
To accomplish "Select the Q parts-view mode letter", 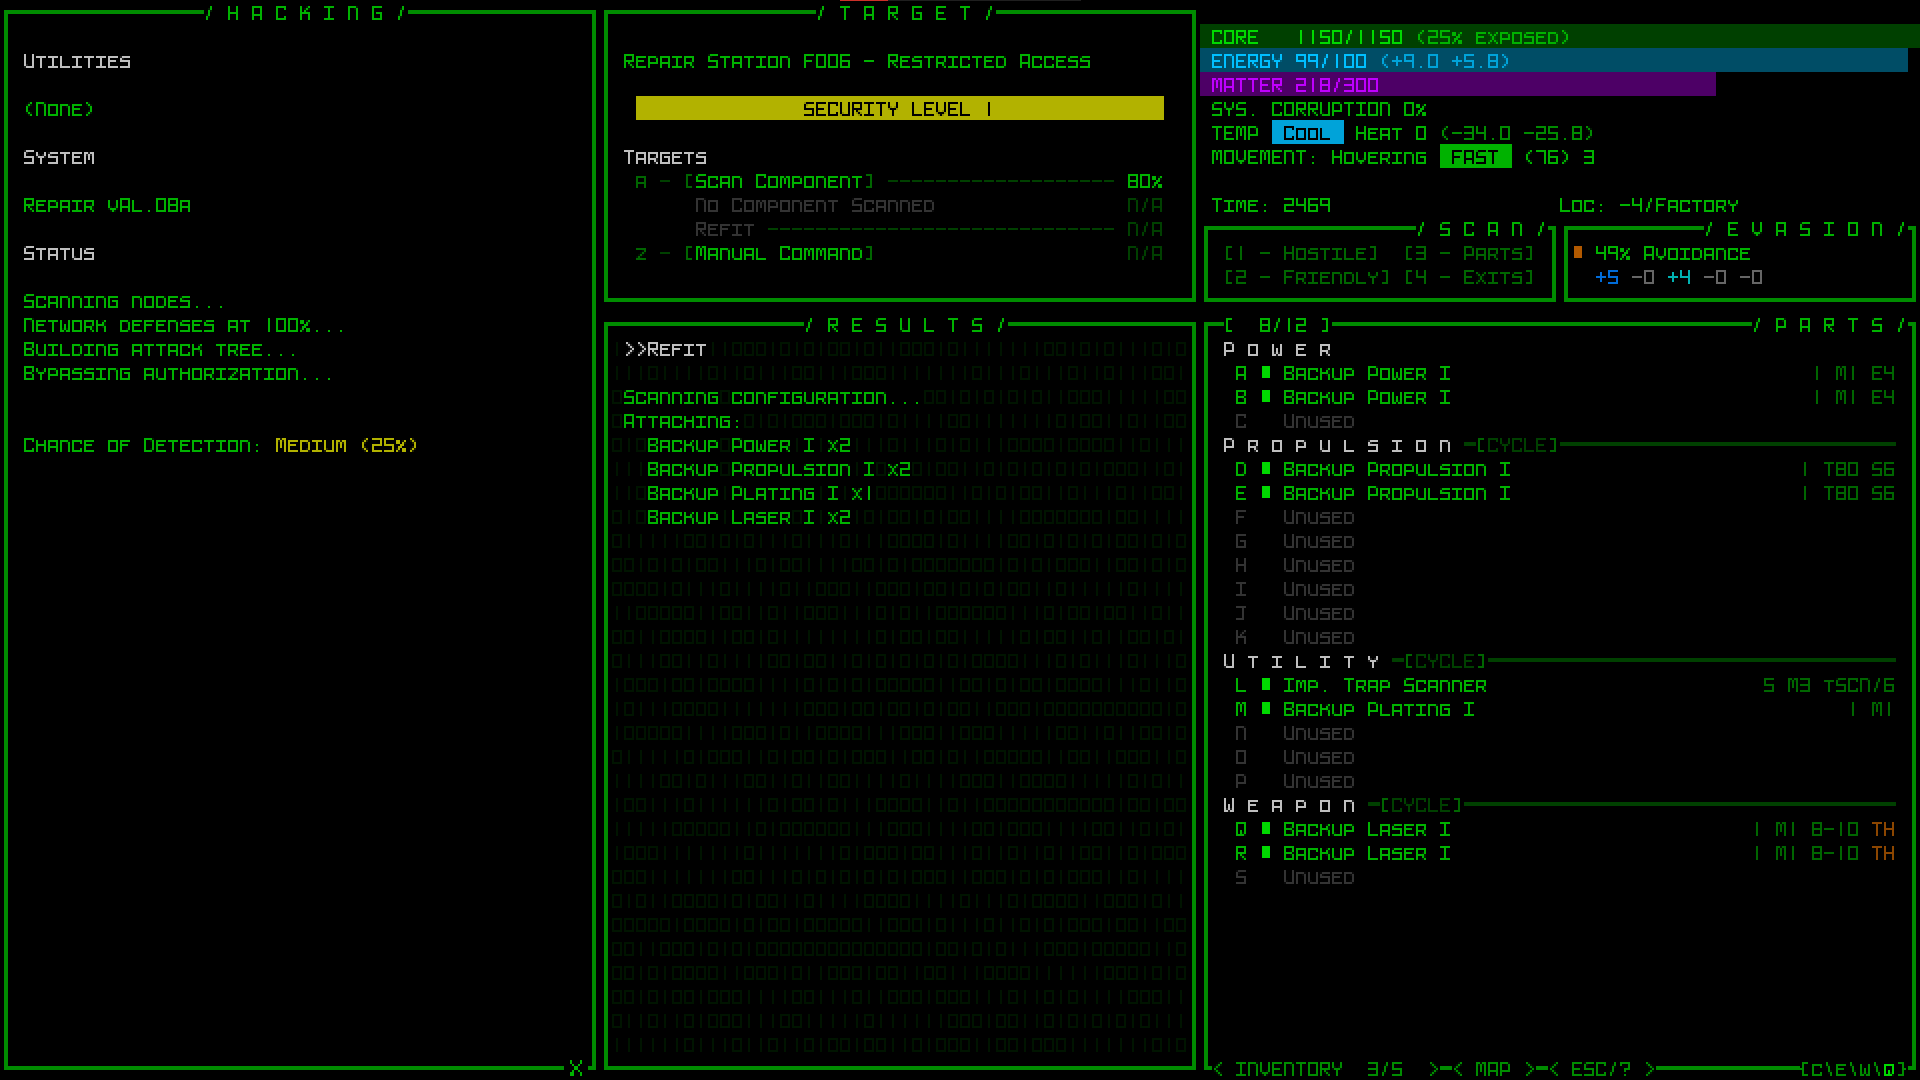I will pyautogui.click(x=1889, y=1069).
